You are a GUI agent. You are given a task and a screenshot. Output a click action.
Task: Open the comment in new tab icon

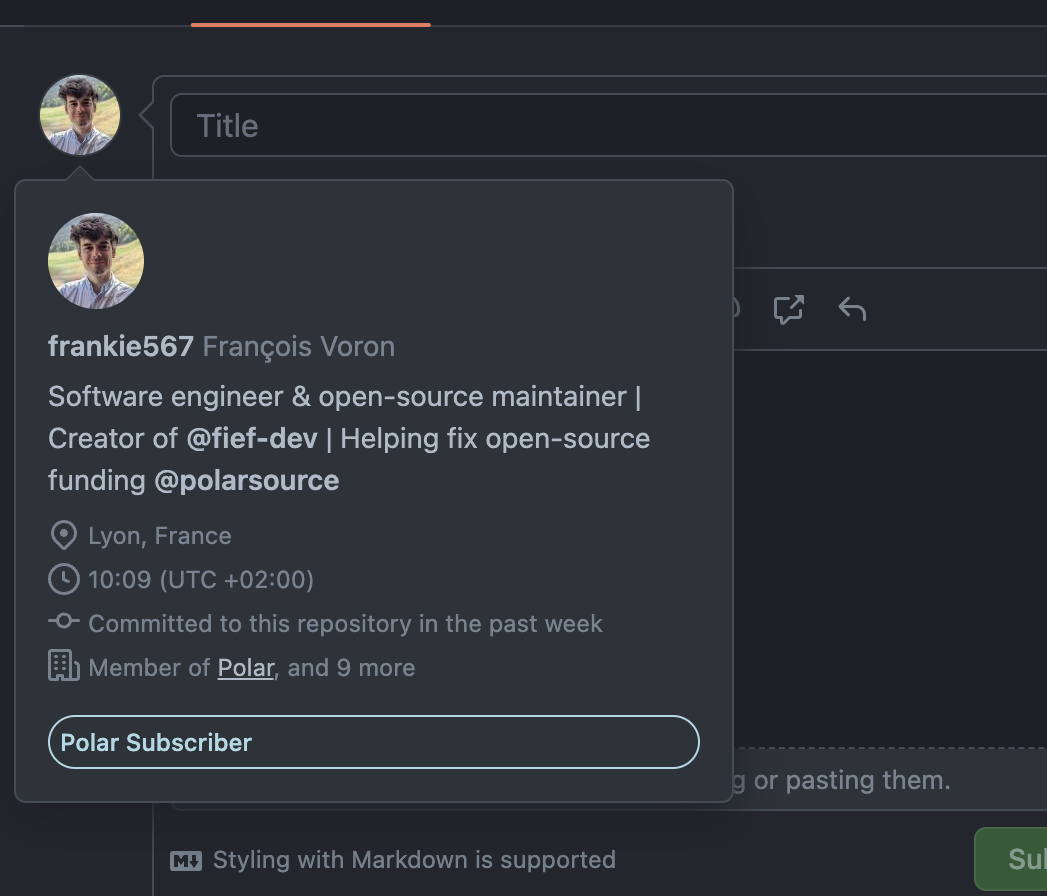click(788, 309)
